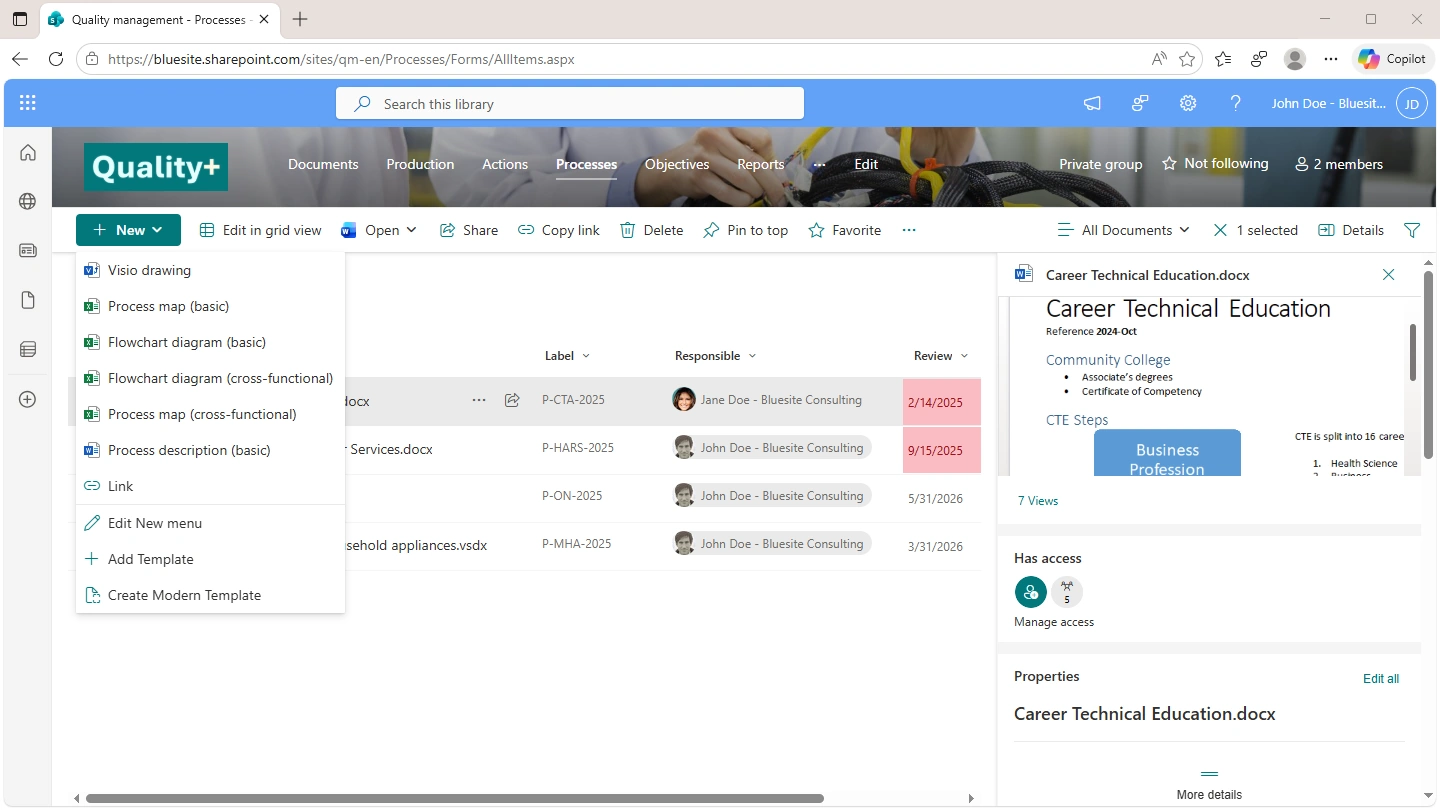
Task: Expand the All Documents view dropdown
Action: point(1124,230)
